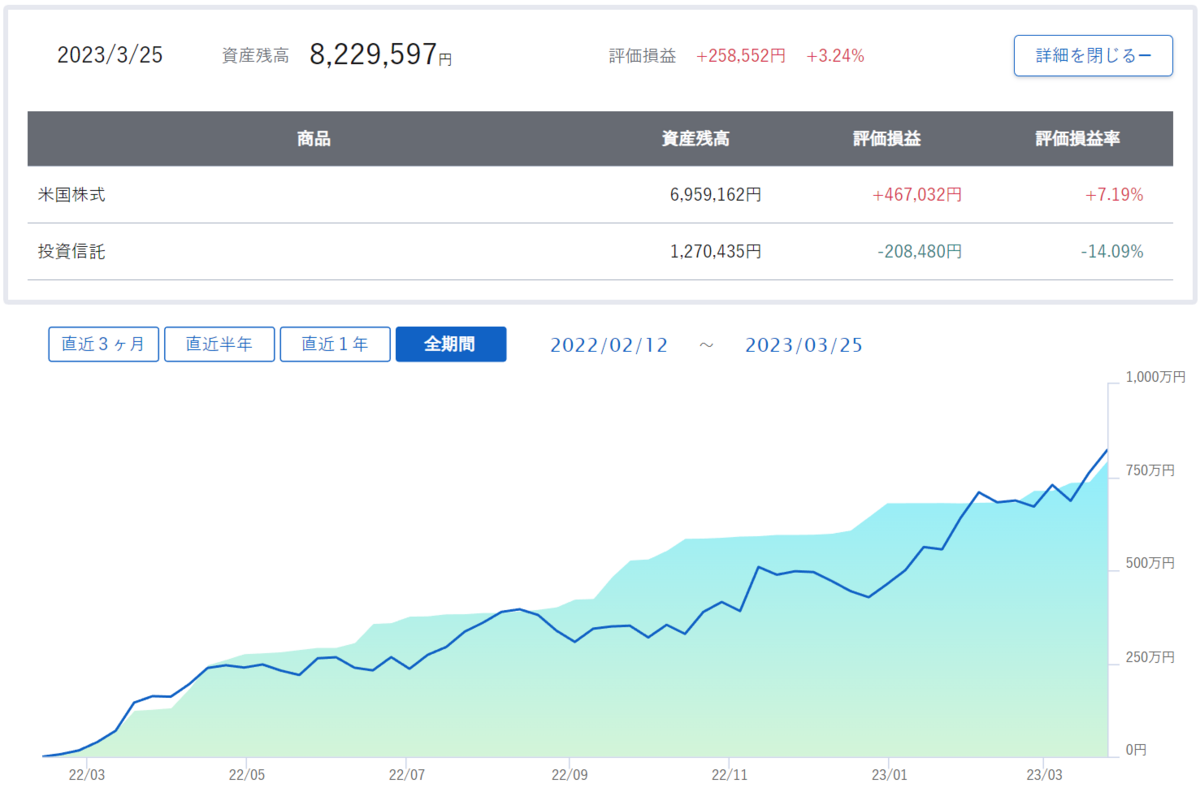
Task: Click 22/09 x-axis label
Action: [x=568, y=774]
